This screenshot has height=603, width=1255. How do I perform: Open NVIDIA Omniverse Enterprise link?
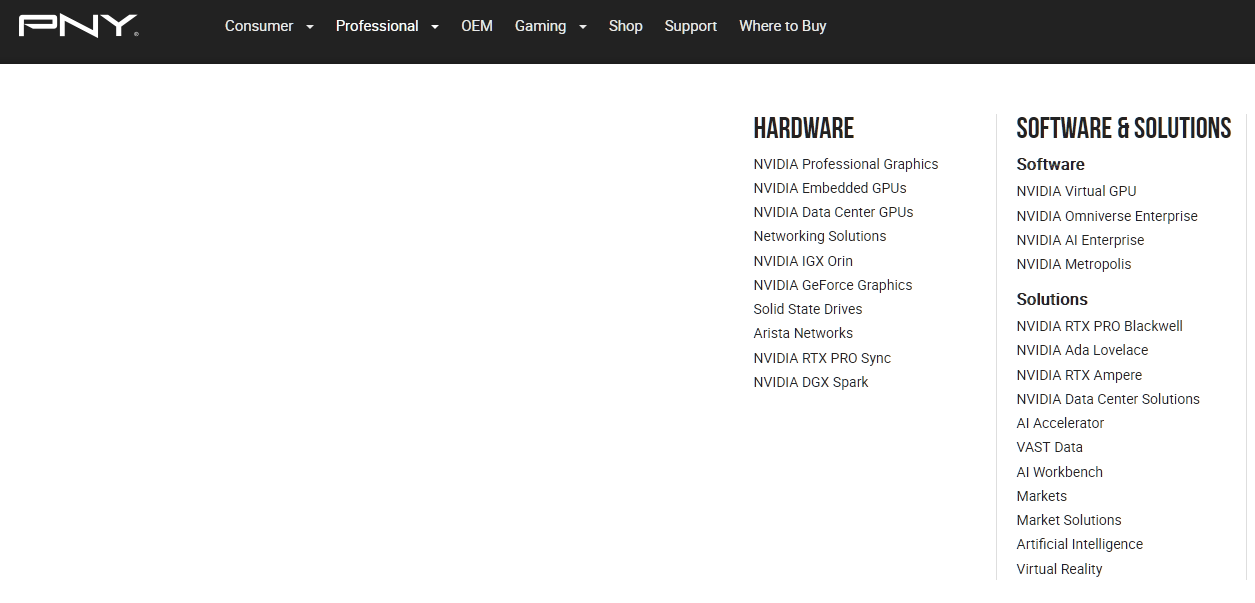[1107, 216]
